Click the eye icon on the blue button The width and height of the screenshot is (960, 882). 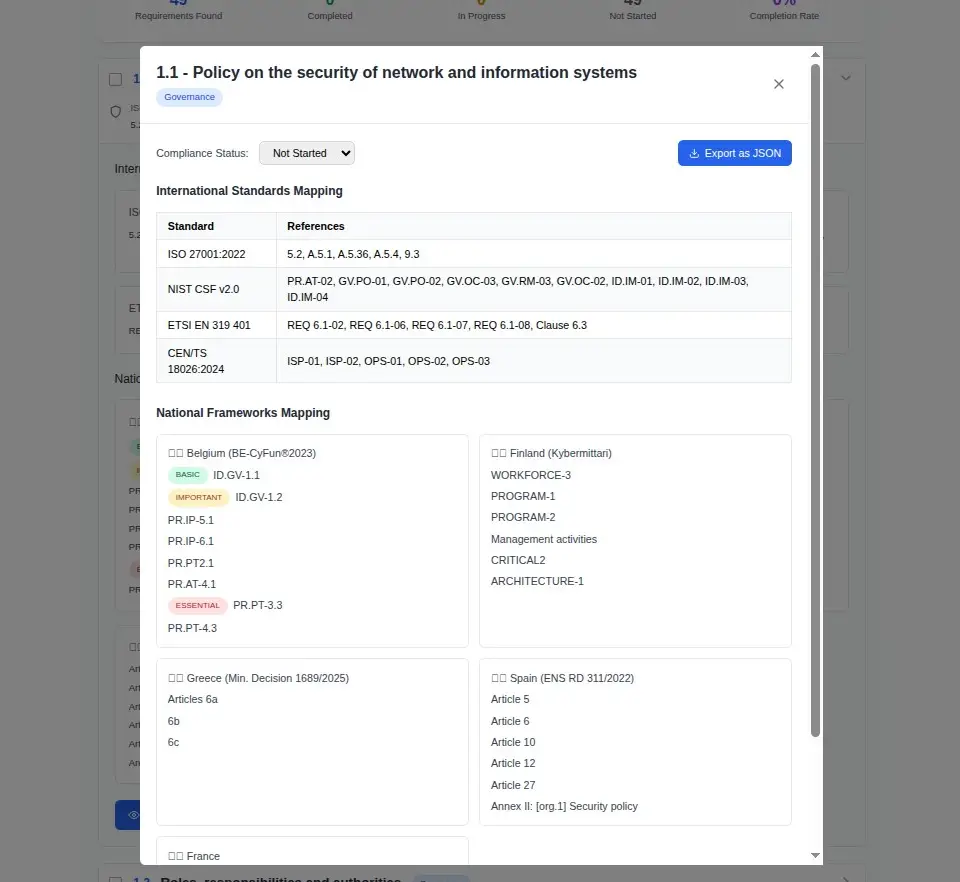tap(133, 815)
